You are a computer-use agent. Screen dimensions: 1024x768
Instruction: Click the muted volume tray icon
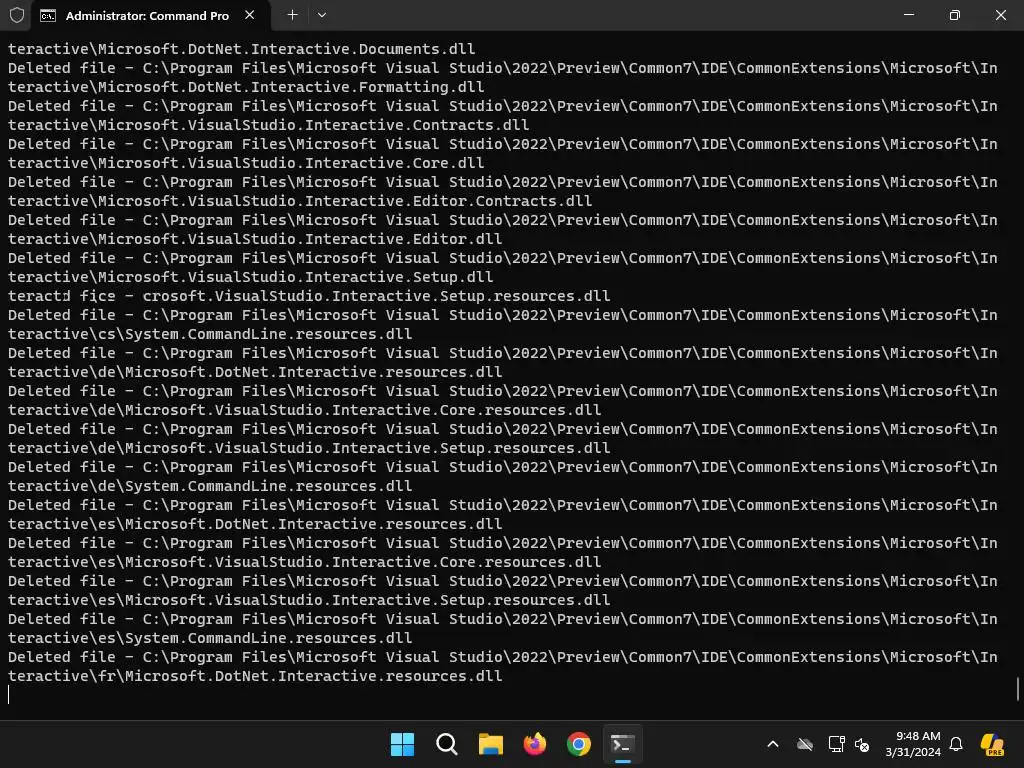[862, 744]
